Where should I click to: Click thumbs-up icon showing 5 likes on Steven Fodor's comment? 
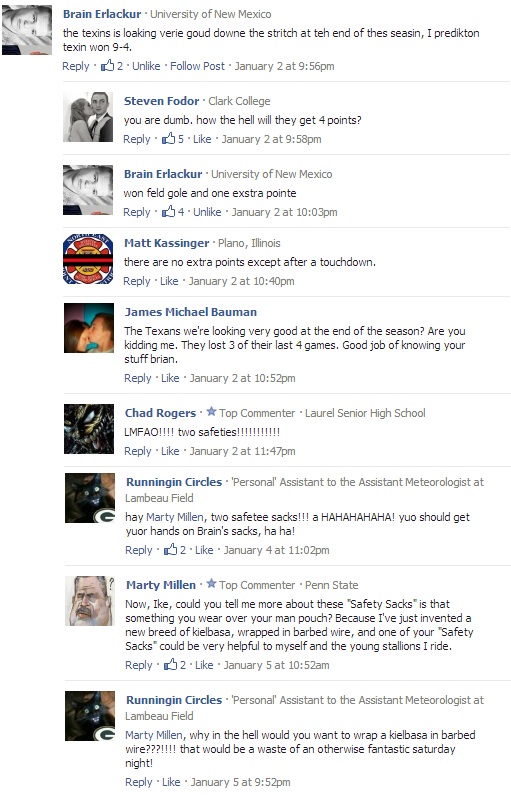click(x=168, y=139)
